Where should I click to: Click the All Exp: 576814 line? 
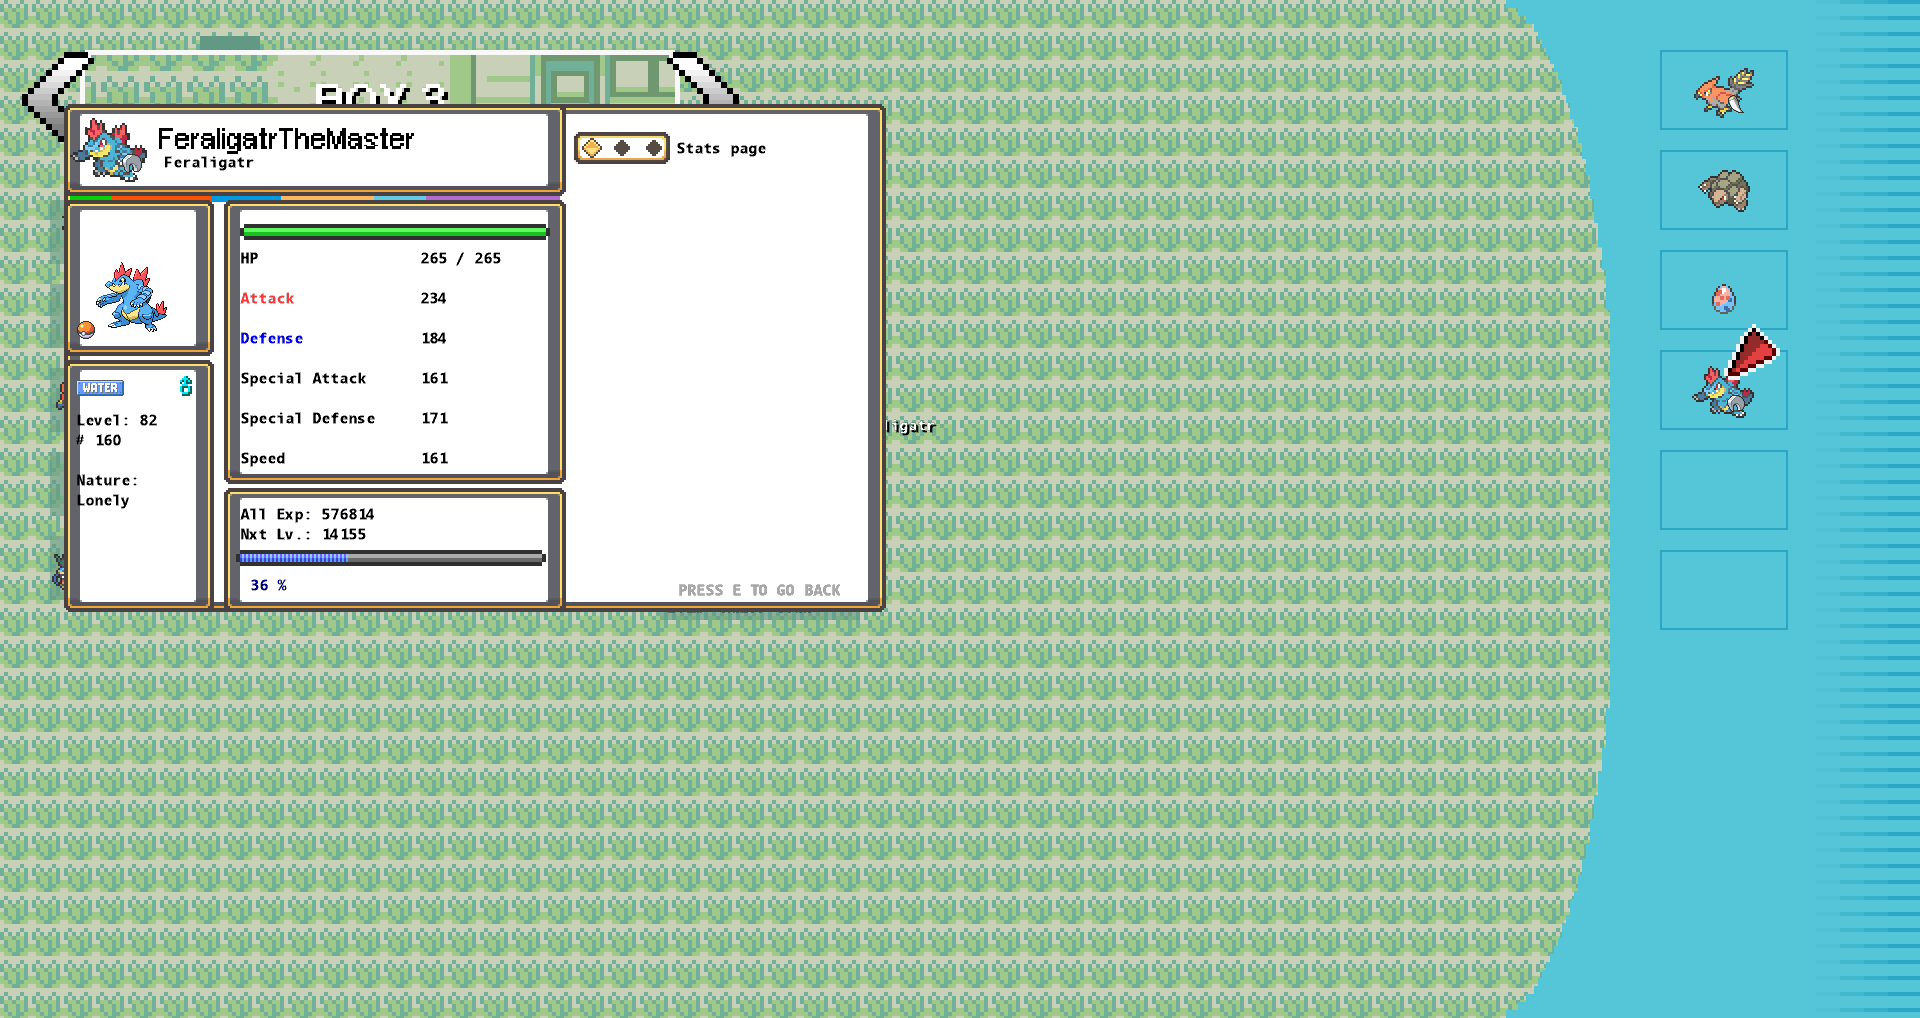[307, 514]
